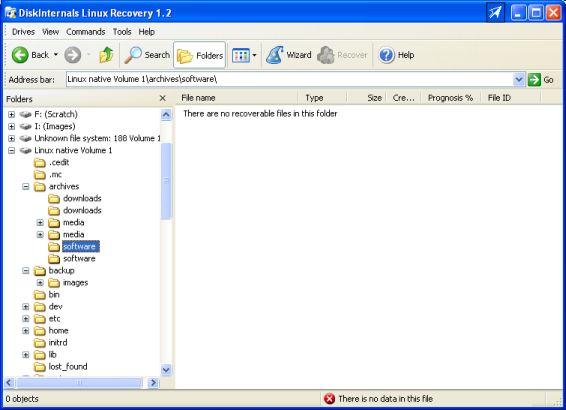Select the F: (Scratch) drive icon
The width and height of the screenshot is (566, 410).
coord(26,114)
